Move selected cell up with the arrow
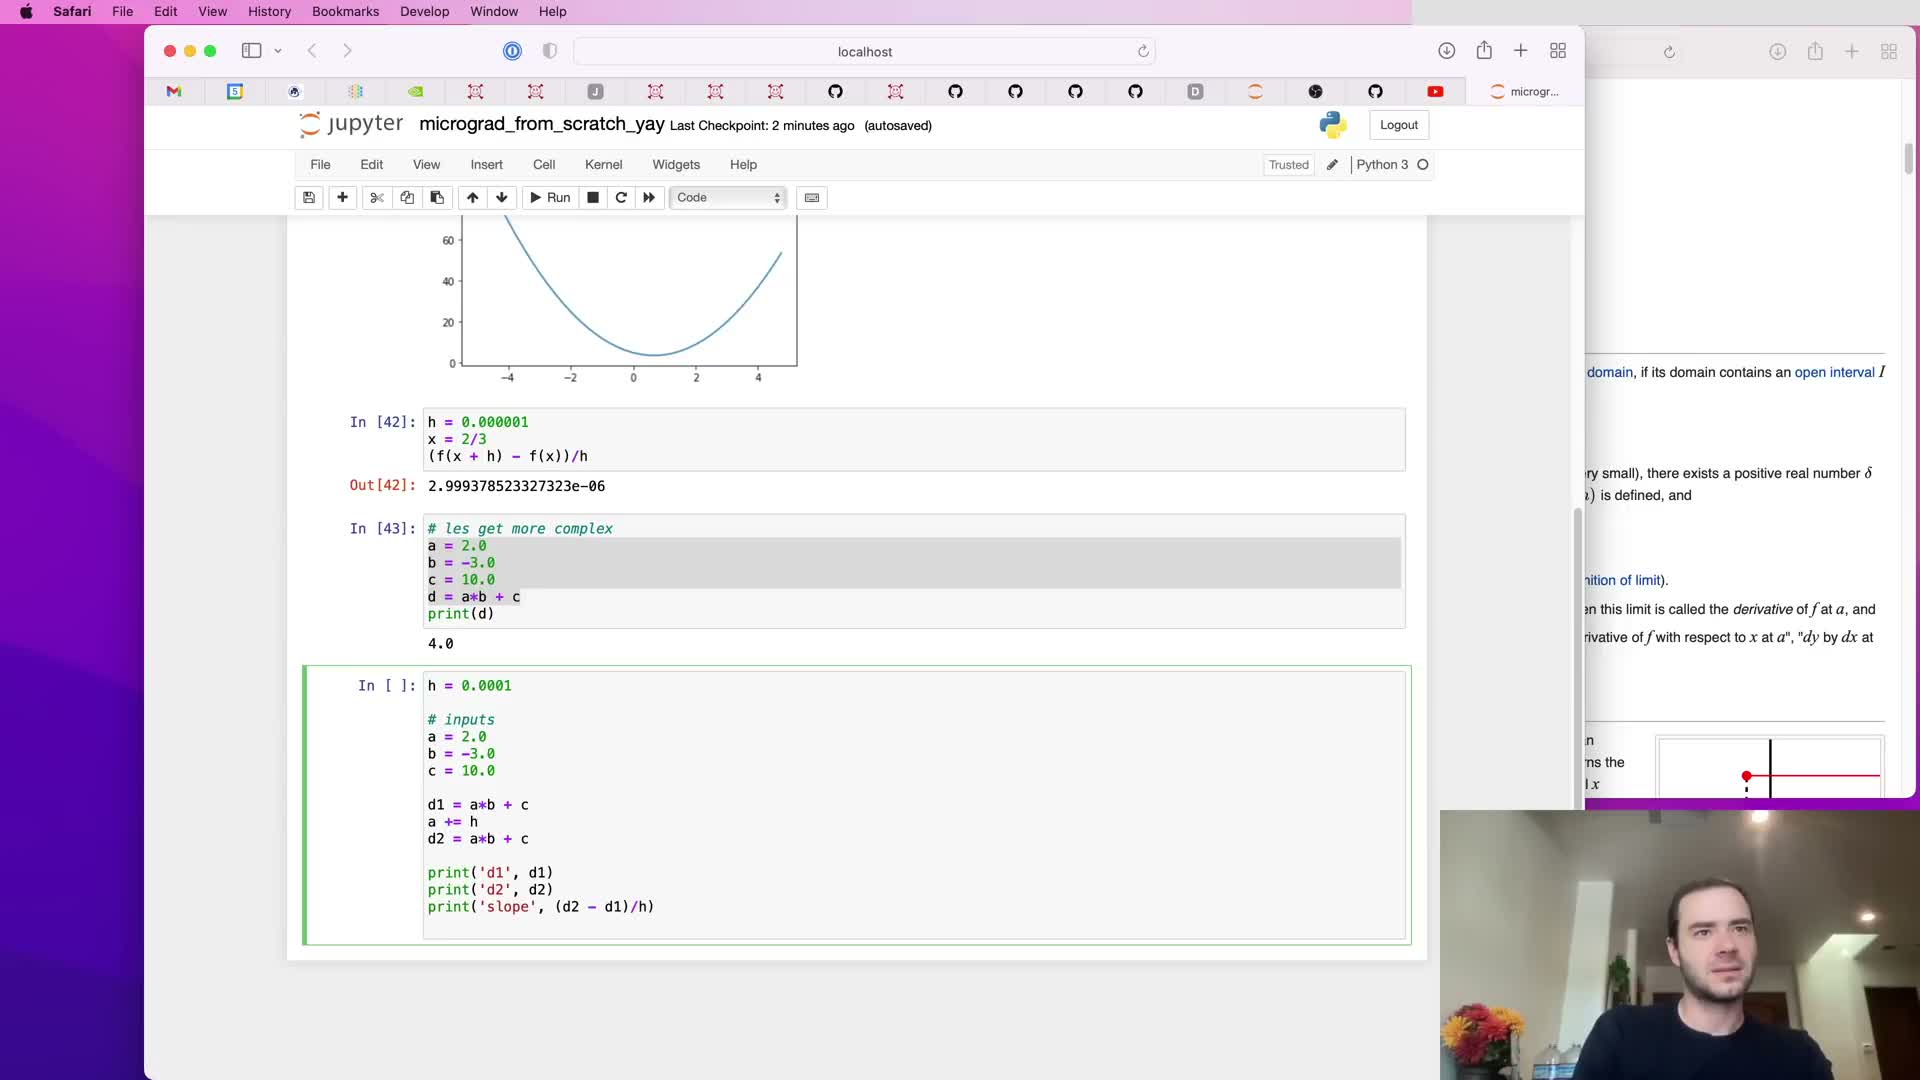1920x1080 pixels. 472,198
